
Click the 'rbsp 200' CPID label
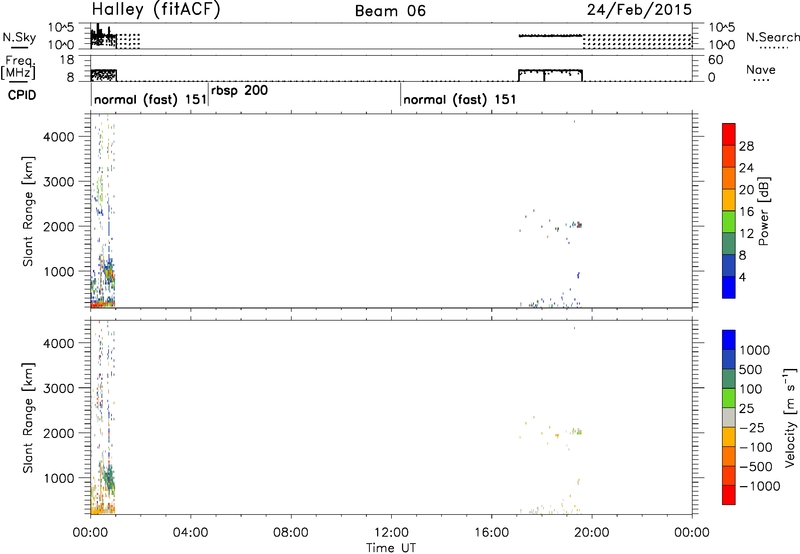239,91
